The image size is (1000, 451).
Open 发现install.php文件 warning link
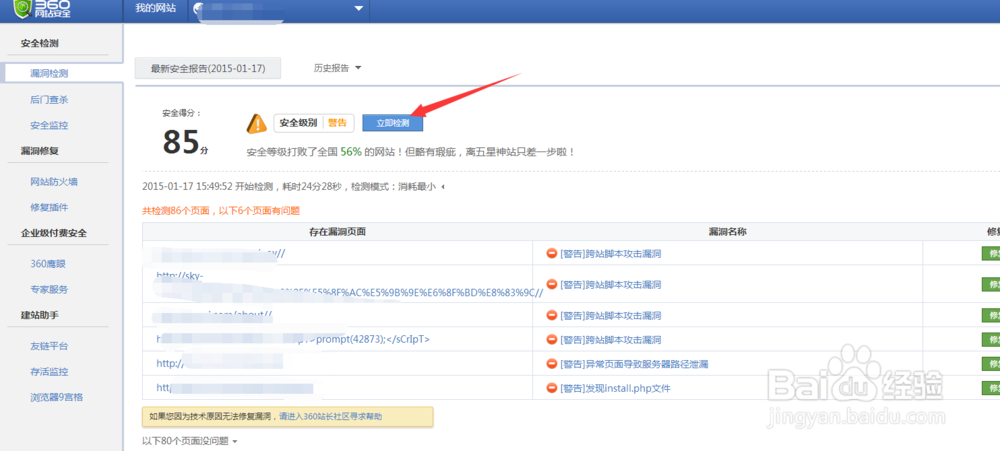pos(615,388)
